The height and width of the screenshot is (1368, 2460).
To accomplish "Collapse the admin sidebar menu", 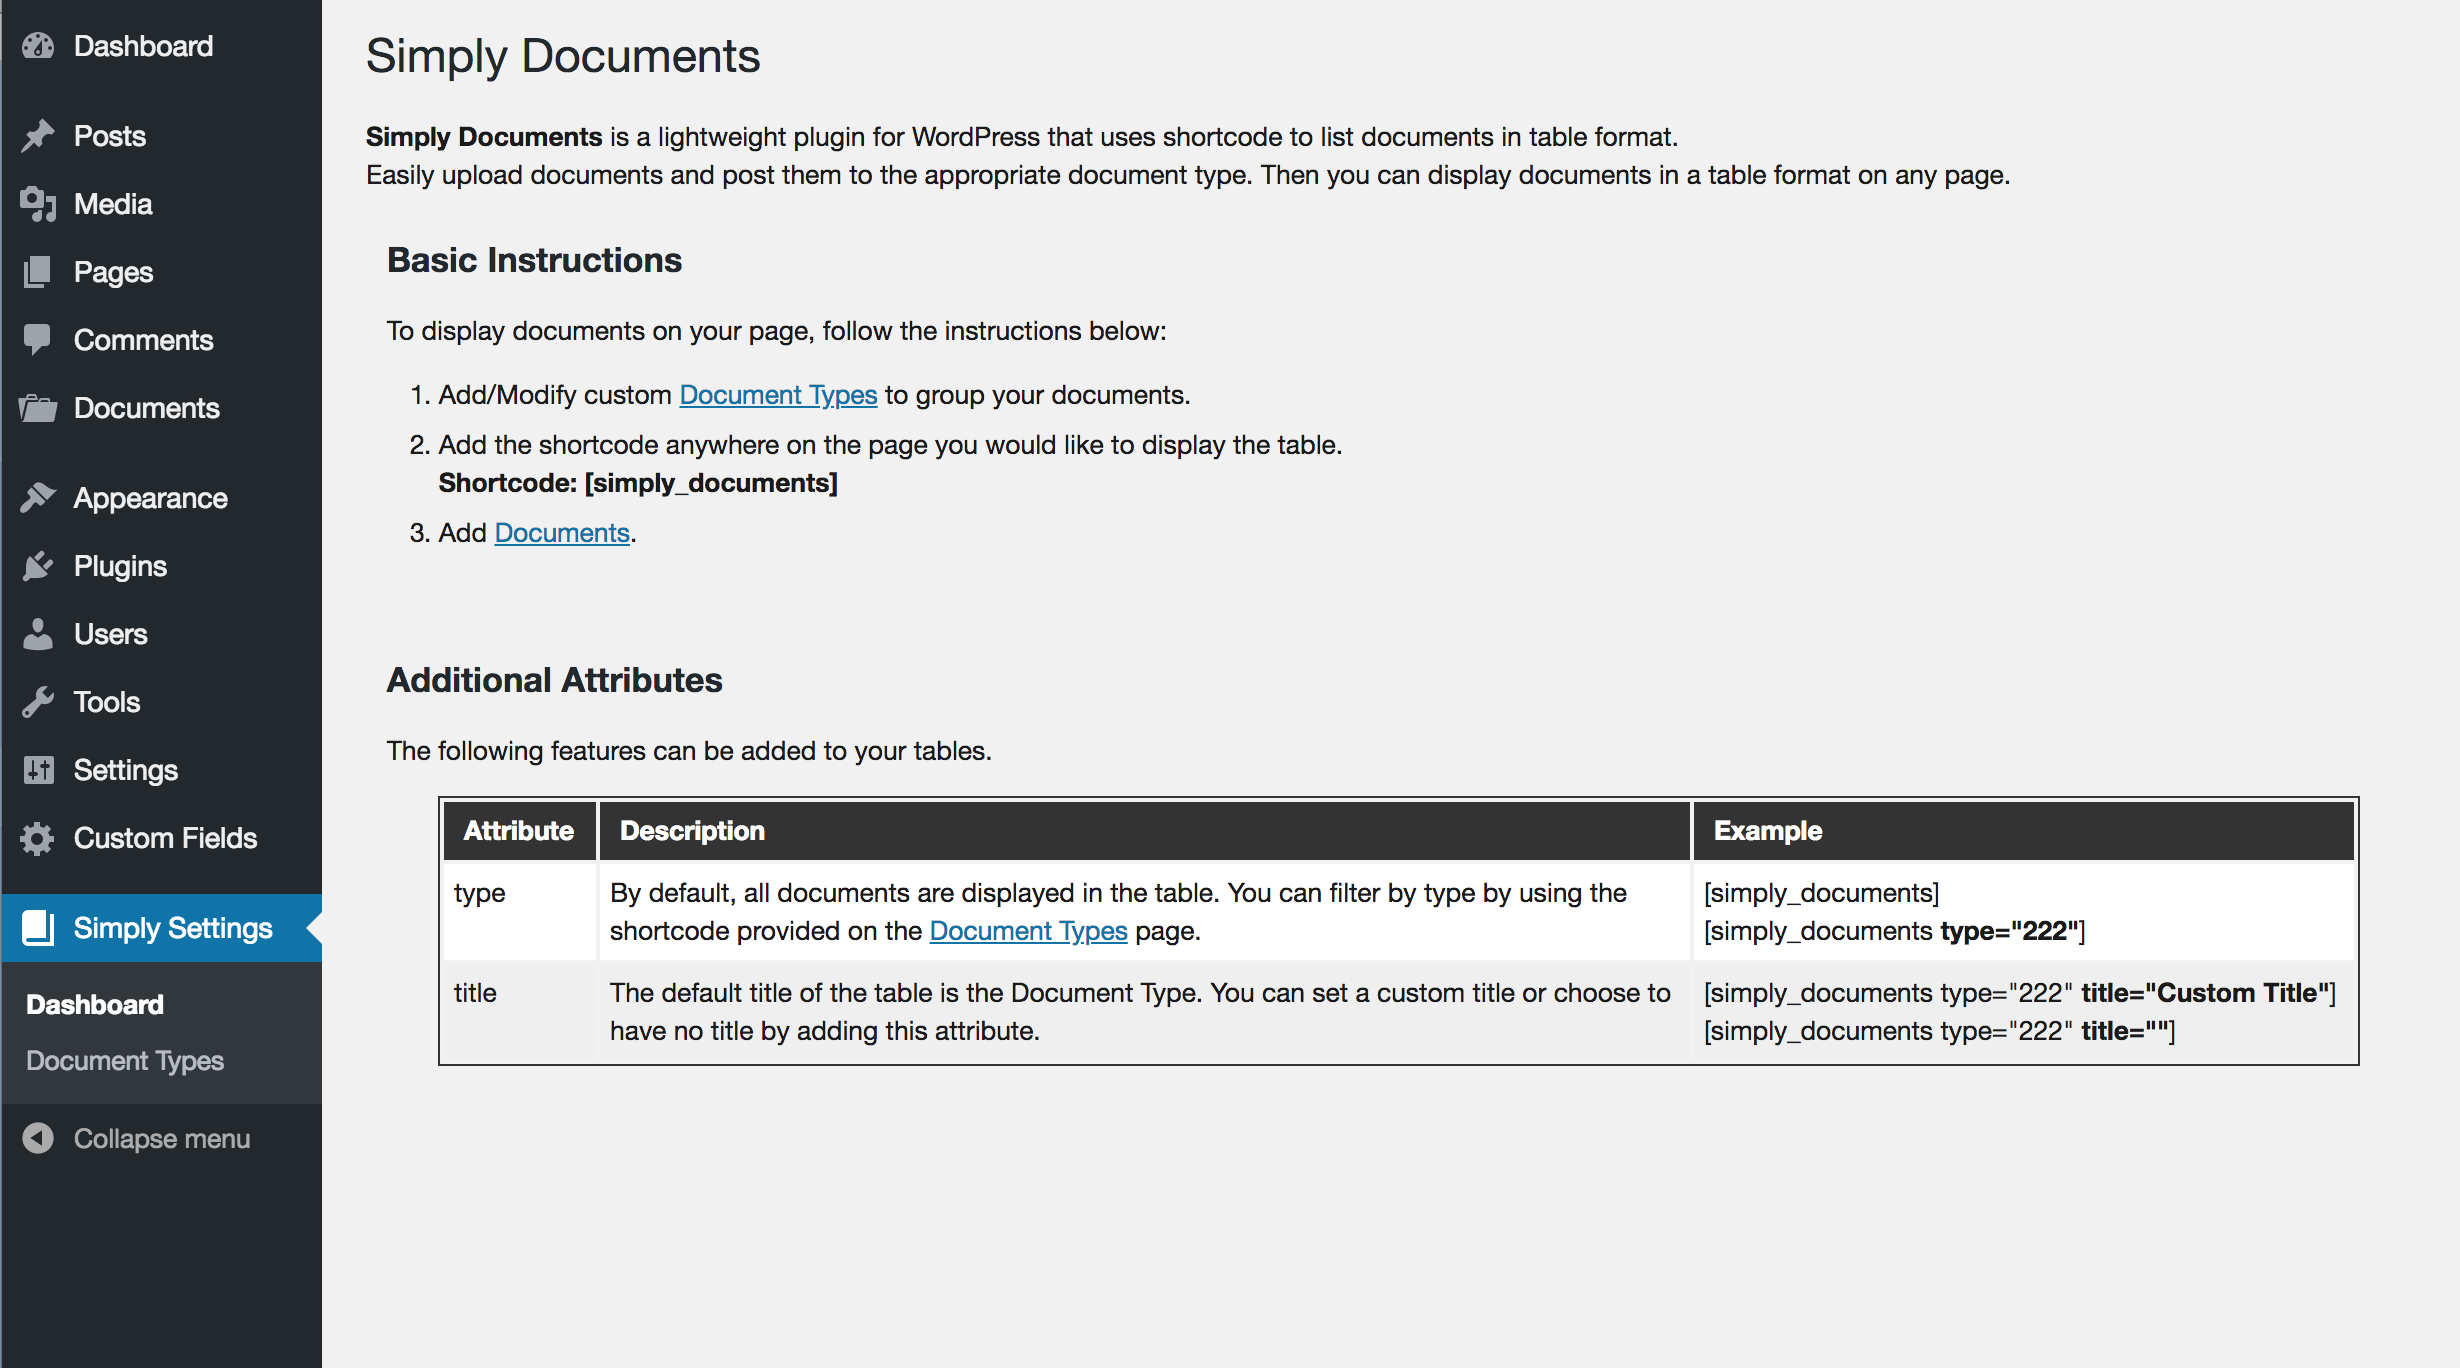I will pyautogui.click(x=137, y=1139).
